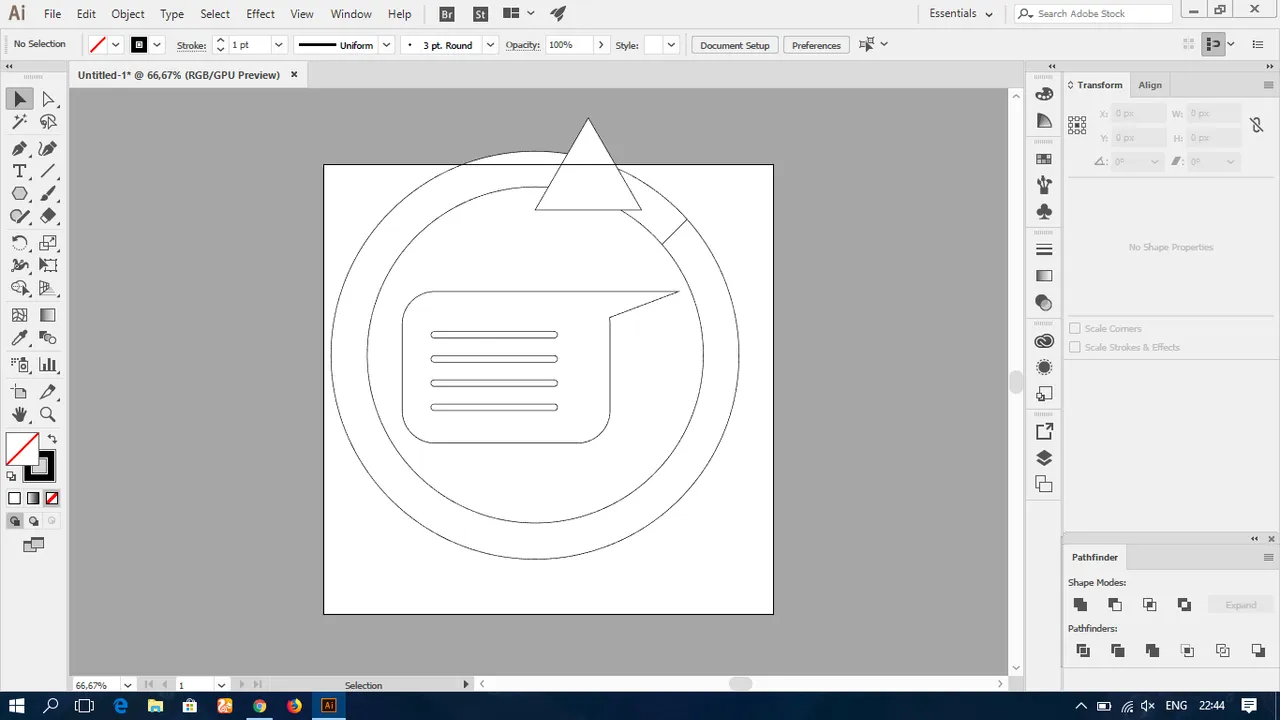Select the Rotate tool
1280x720 pixels.
pyautogui.click(x=19, y=243)
